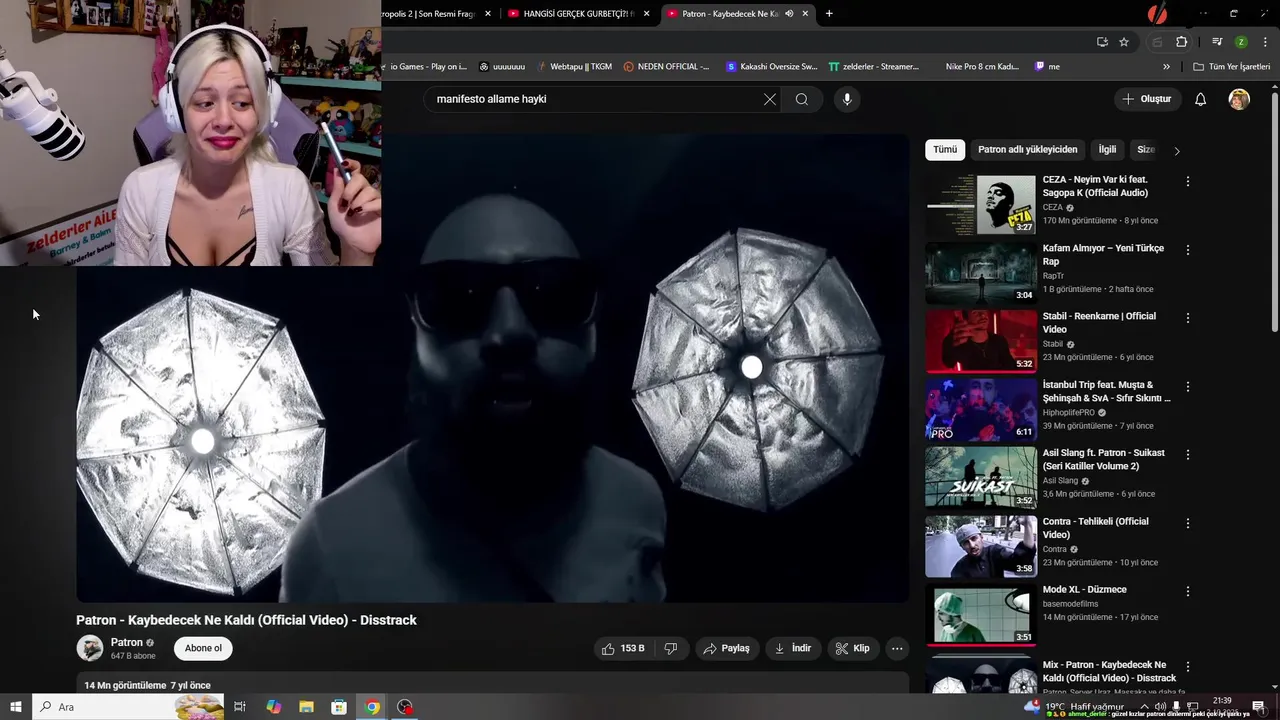Open Stabil - Reenkarne video thumbnail

(x=980, y=342)
